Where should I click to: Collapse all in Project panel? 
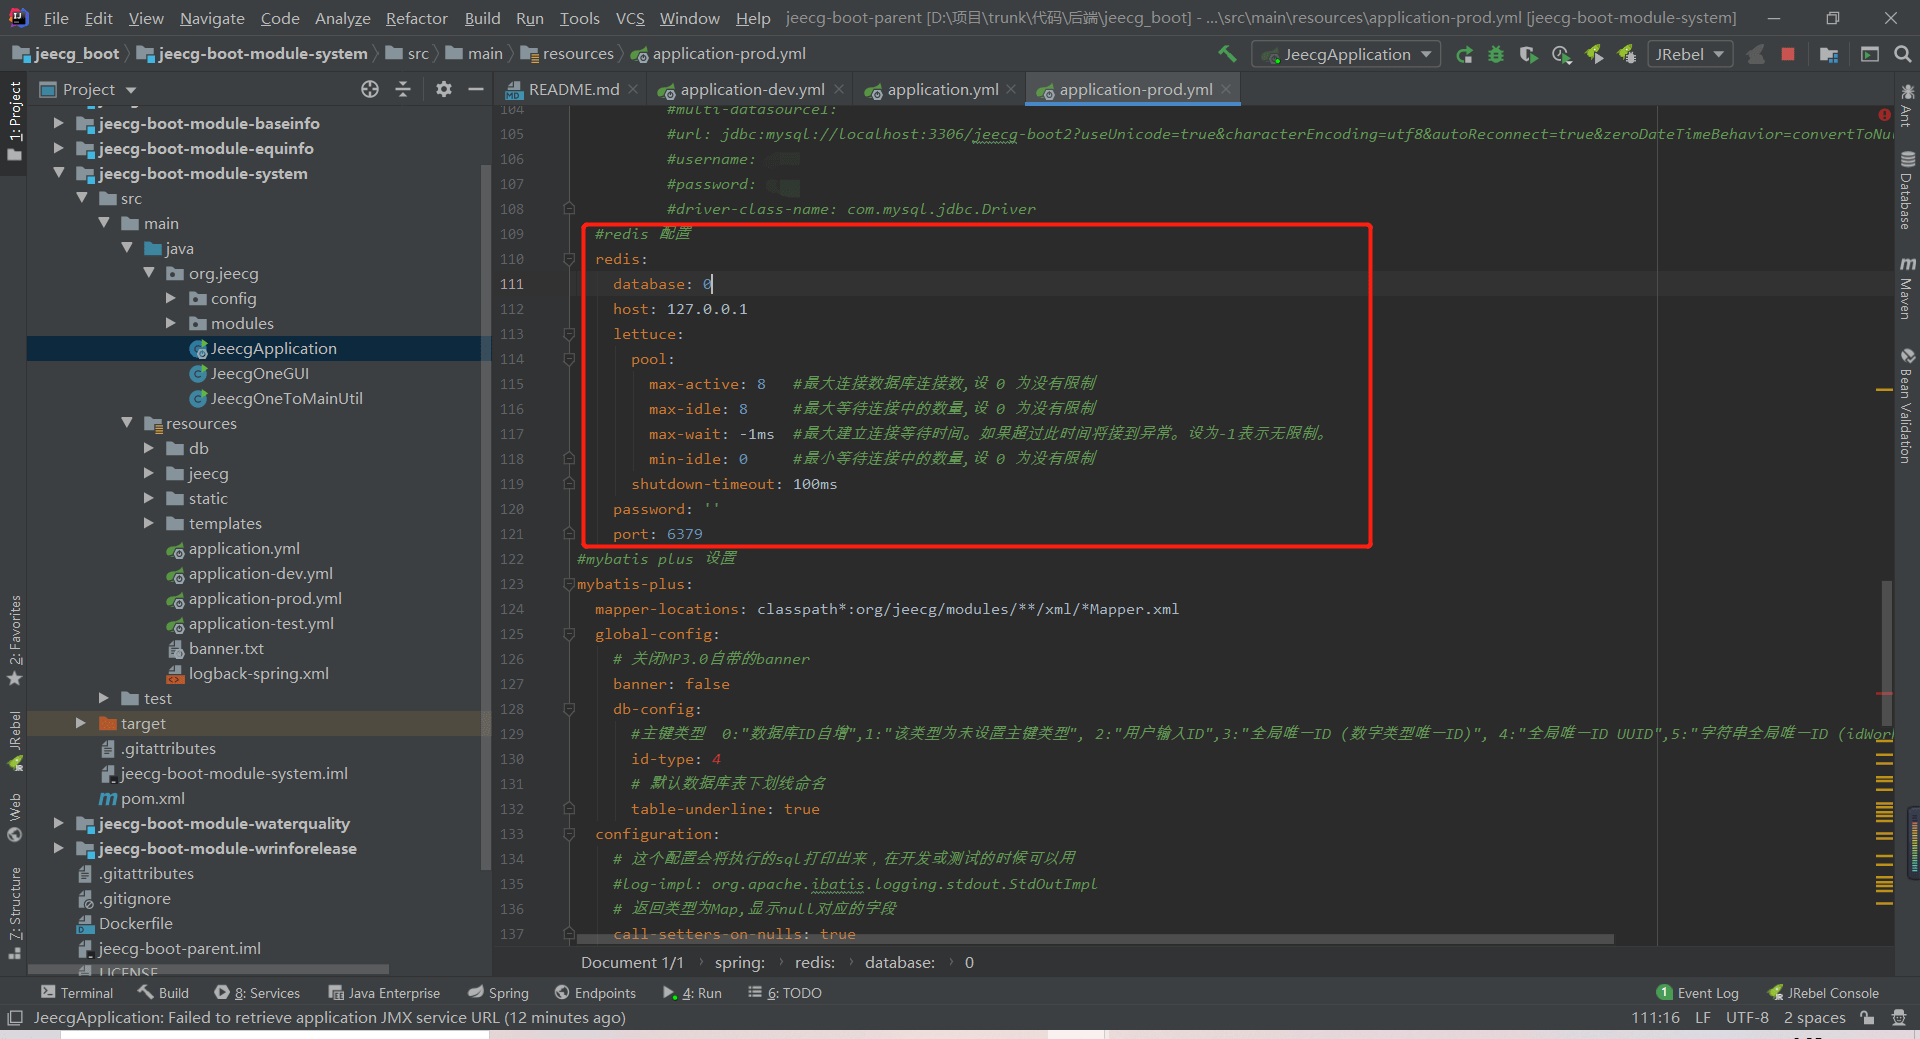pos(403,90)
